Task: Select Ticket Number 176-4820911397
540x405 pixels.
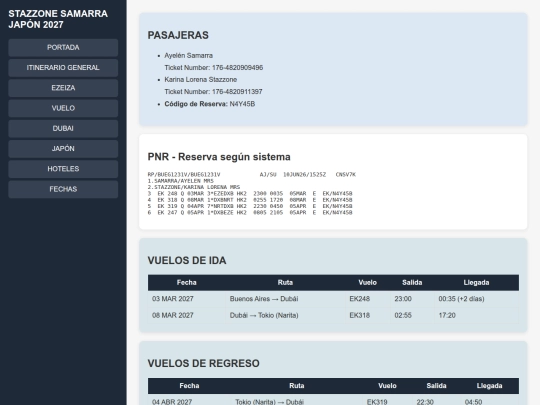Action: click(x=213, y=92)
